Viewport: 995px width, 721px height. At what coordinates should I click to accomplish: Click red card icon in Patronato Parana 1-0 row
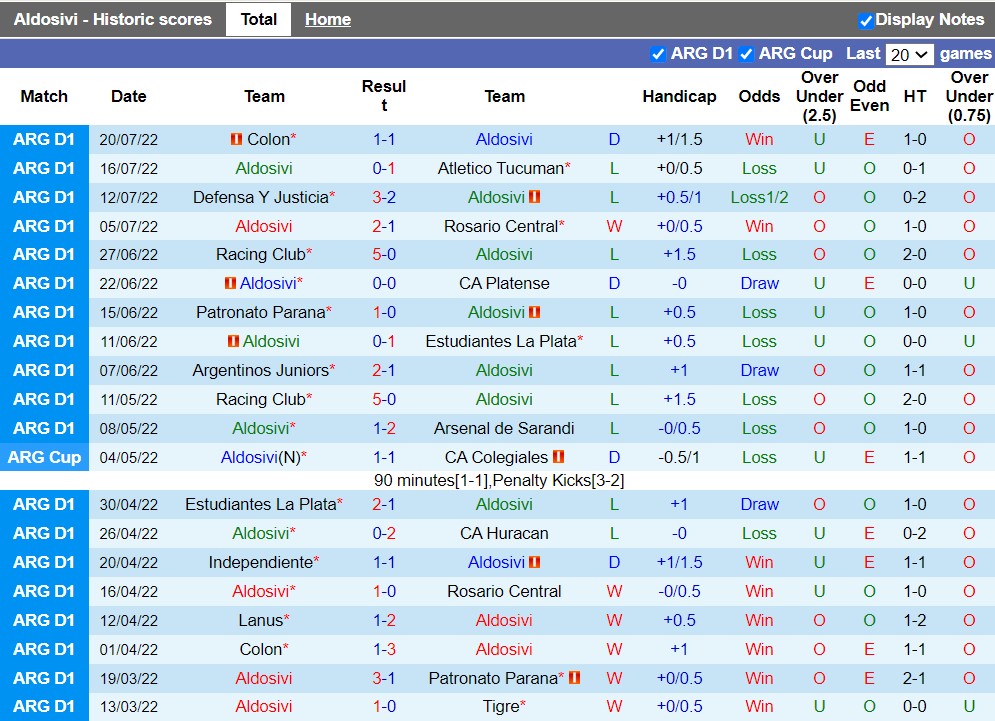pos(535,313)
